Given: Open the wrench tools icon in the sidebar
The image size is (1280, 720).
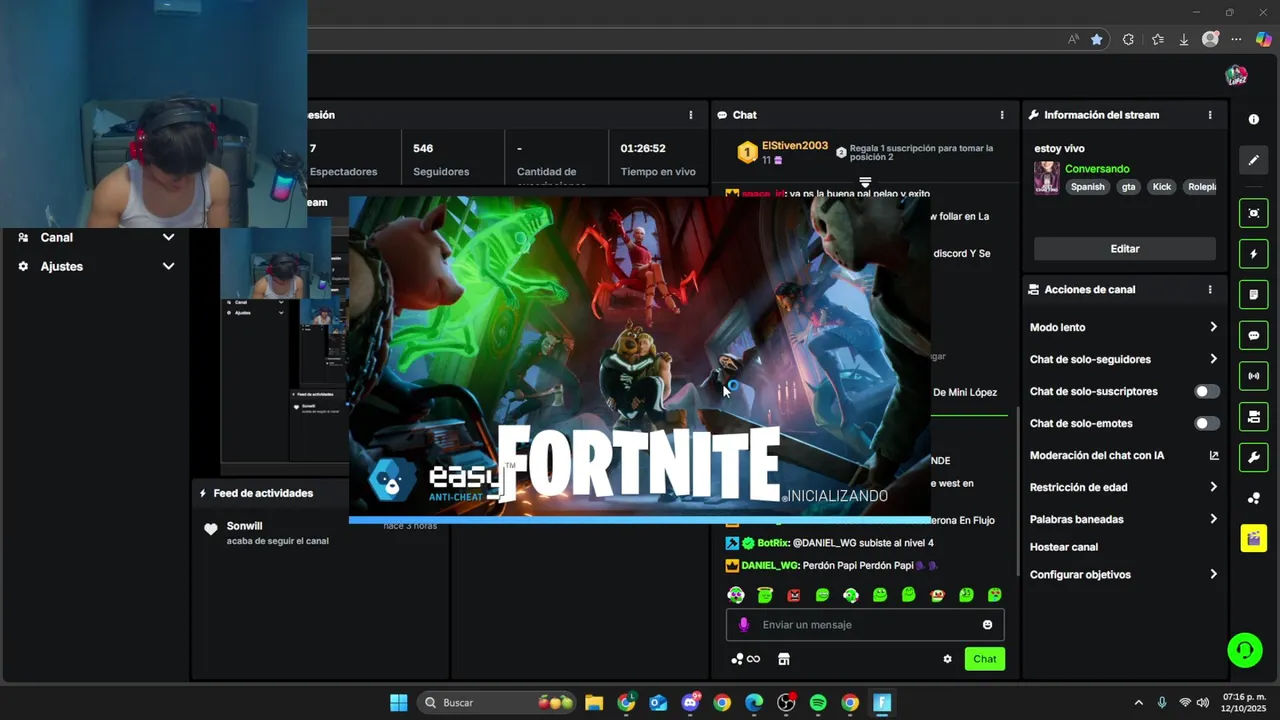Looking at the screenshot, I should 1253,458.
